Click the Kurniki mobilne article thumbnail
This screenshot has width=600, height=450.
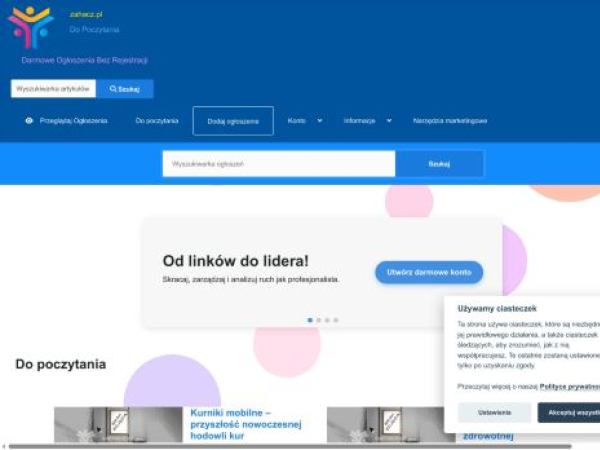pos(118,425)
